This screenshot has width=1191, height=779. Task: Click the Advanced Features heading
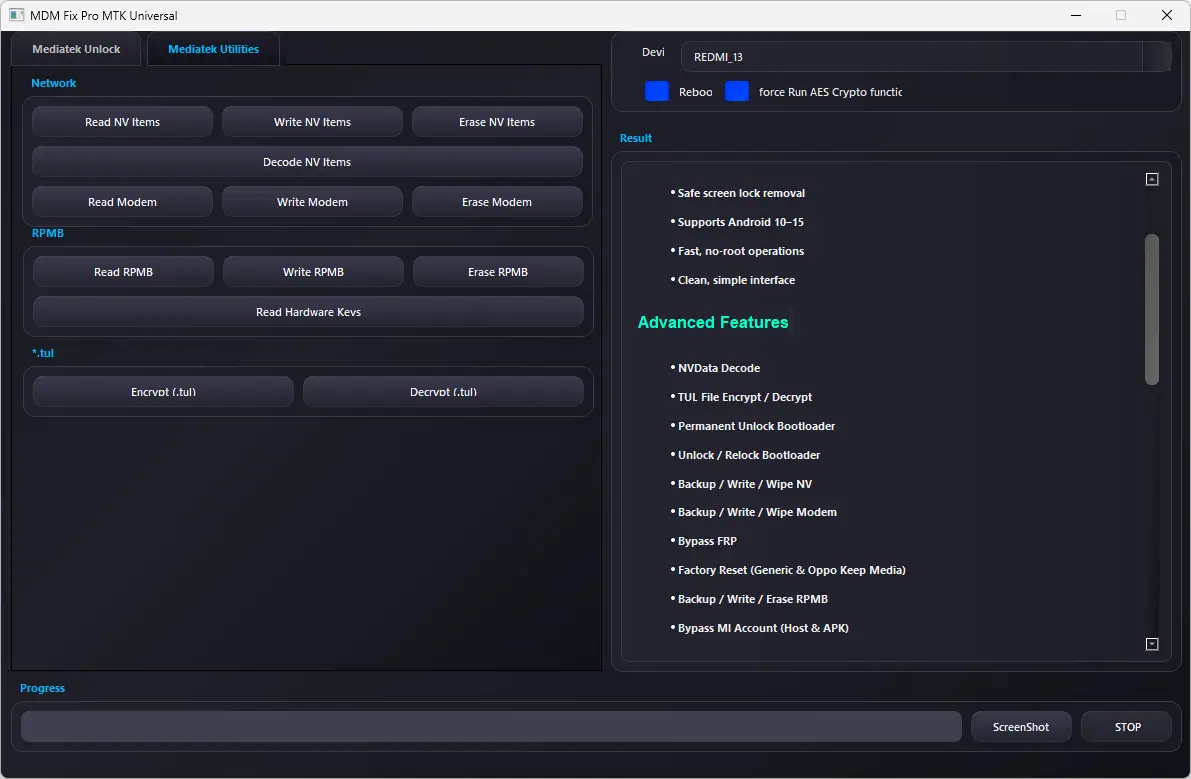(712, 323)
